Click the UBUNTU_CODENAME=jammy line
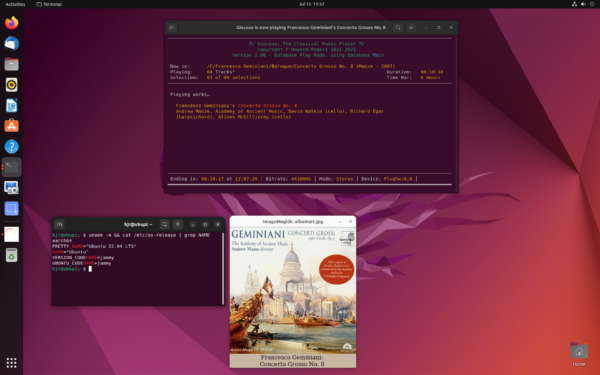Screen dimensions: 600x375 tap(82, 263)
